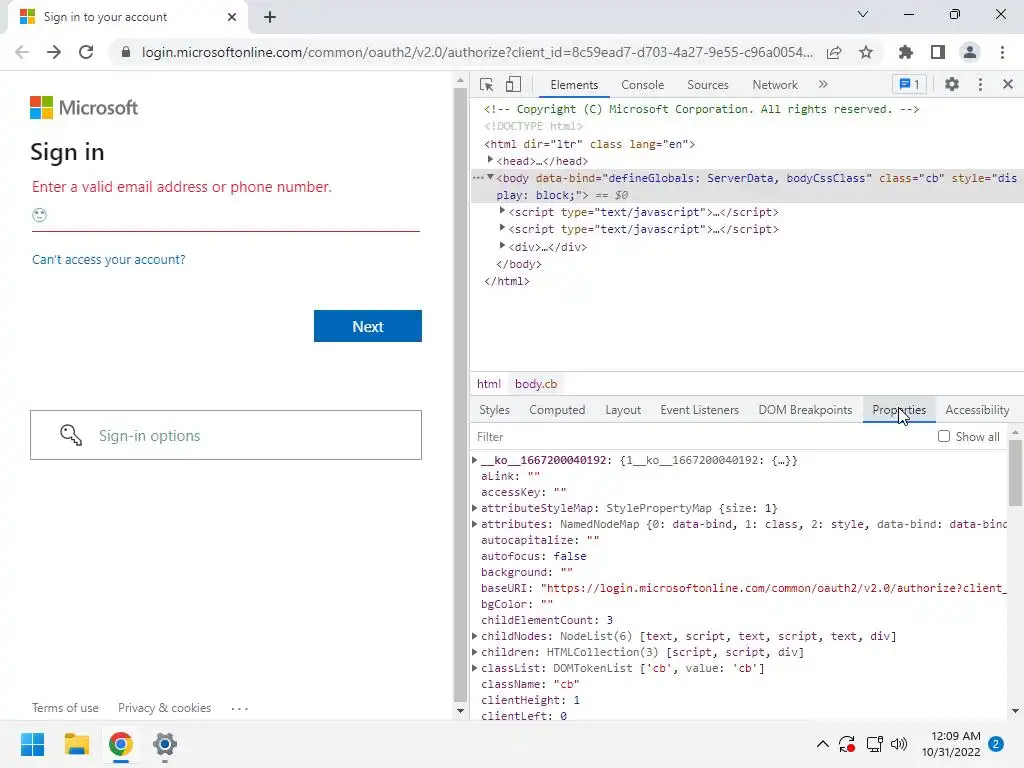Open the issues counter badge
The height and width of the screenshot is (768, 1024).
909,84
